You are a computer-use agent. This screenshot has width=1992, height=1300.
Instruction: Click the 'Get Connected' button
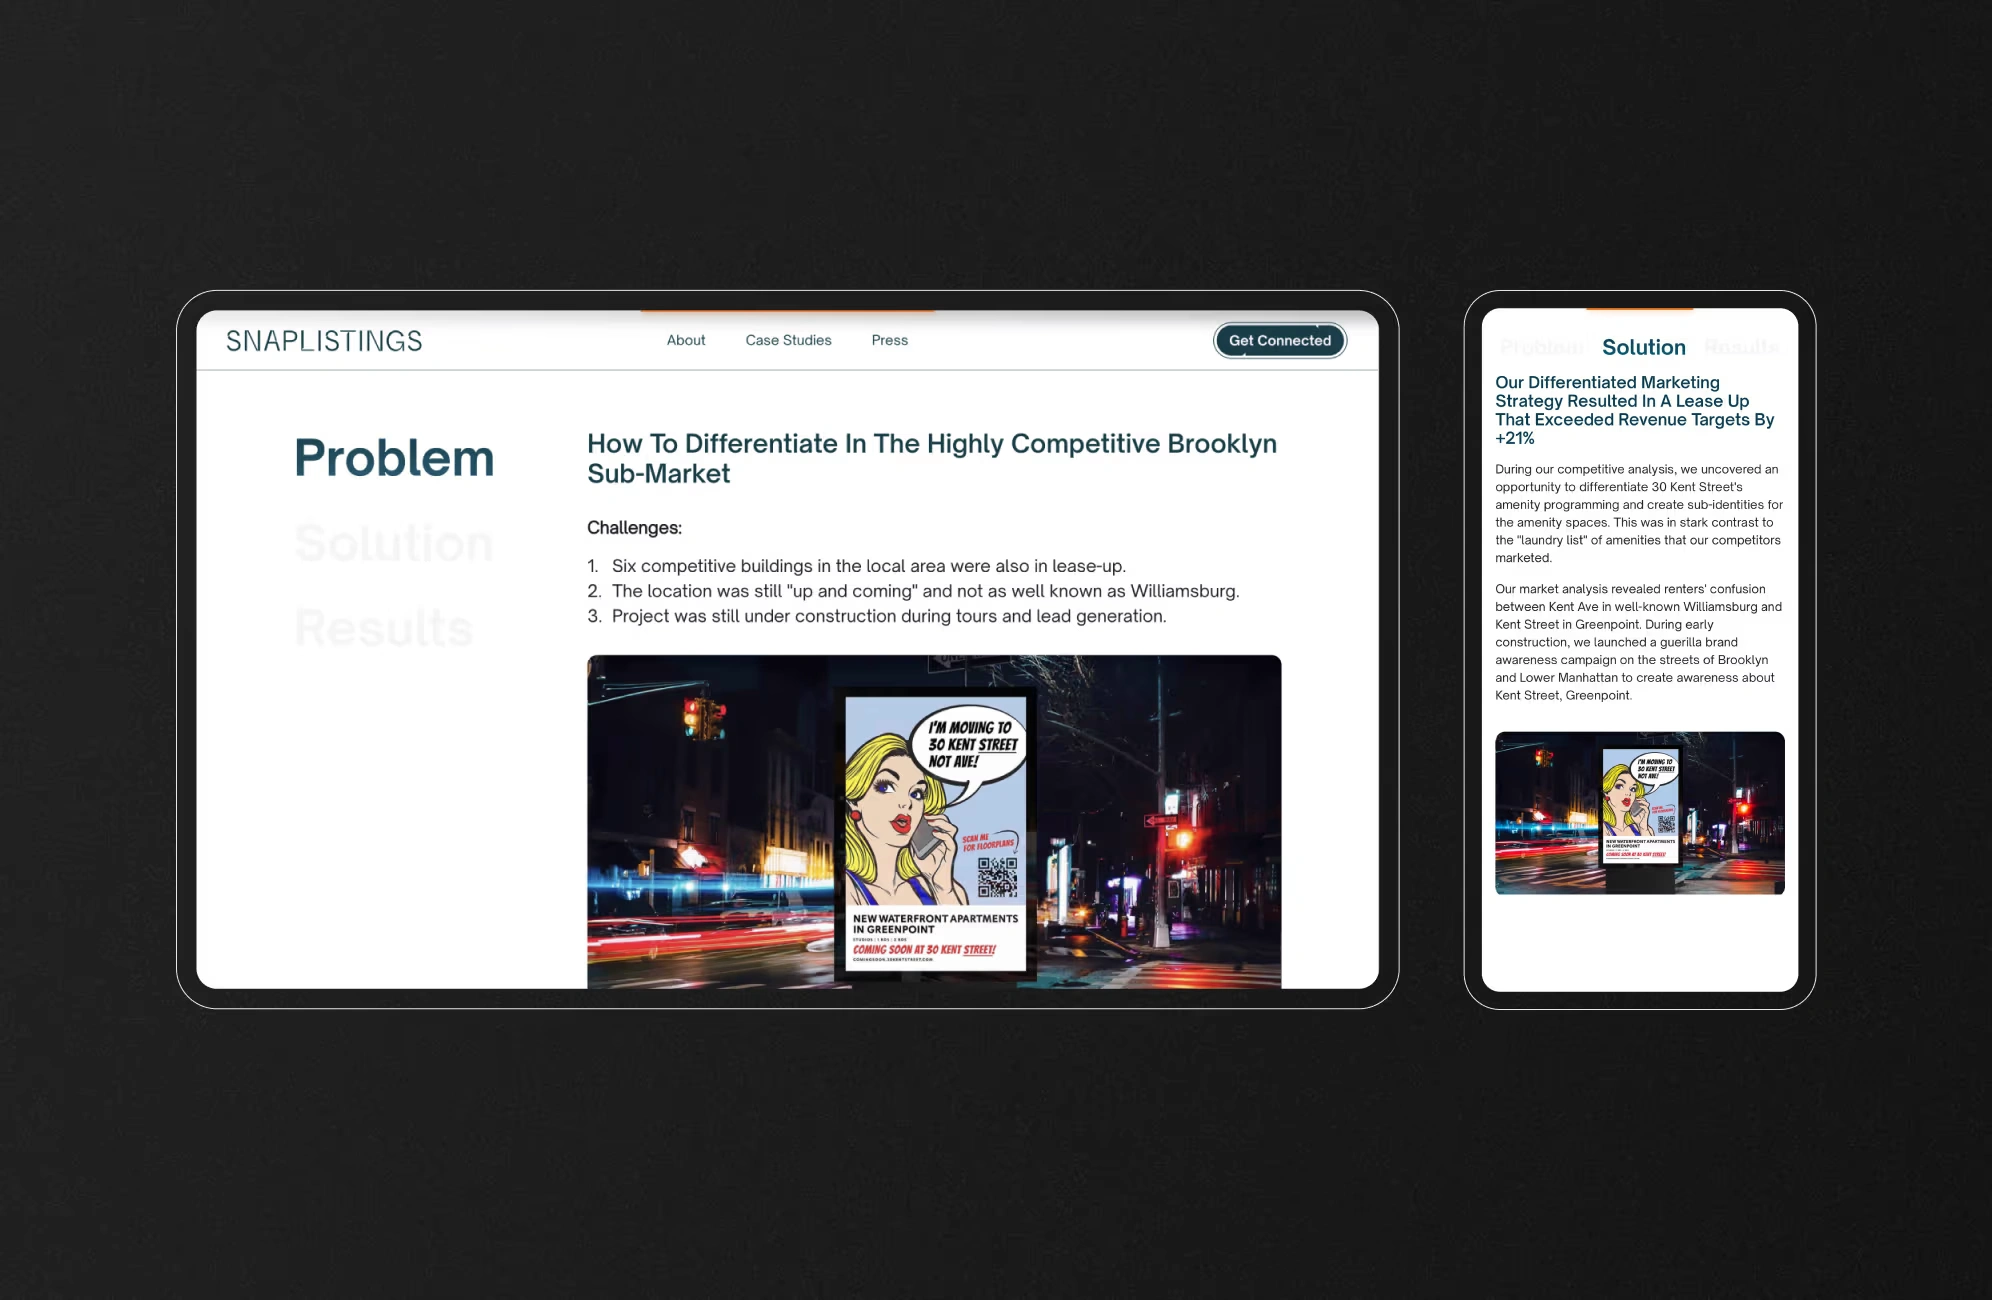1279,340
